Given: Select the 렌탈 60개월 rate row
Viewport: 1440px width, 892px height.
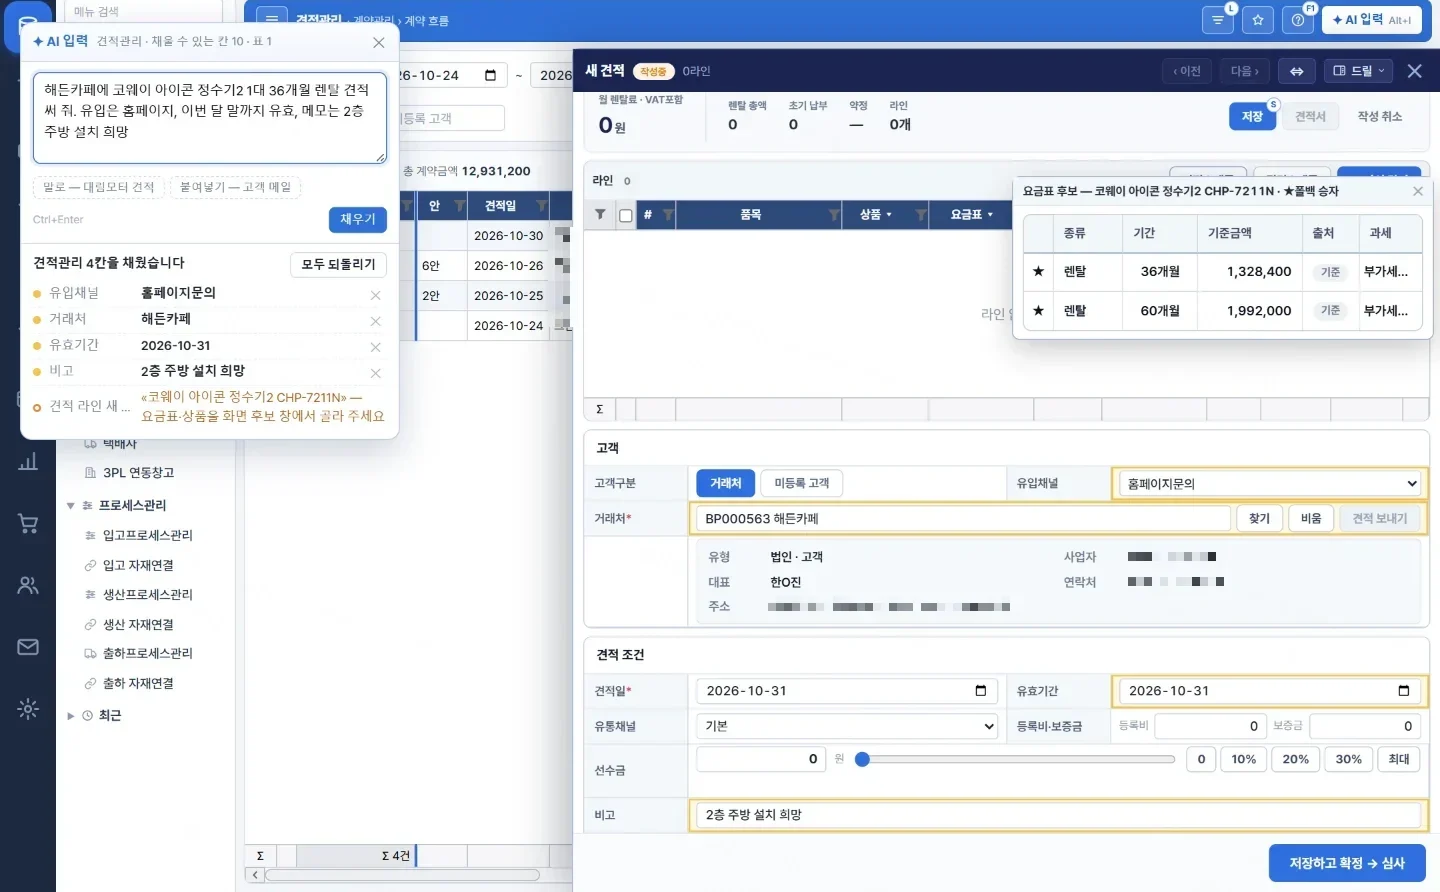Looking at the screenshot, I should coord(1222,311).
